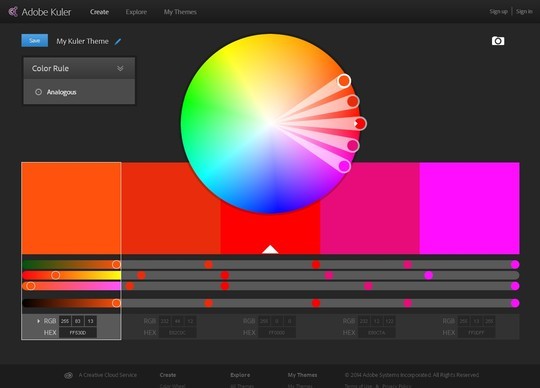Open the camera create-from-image icon
The width and height of the screenshot is (540, 388).
pos(498,41)
